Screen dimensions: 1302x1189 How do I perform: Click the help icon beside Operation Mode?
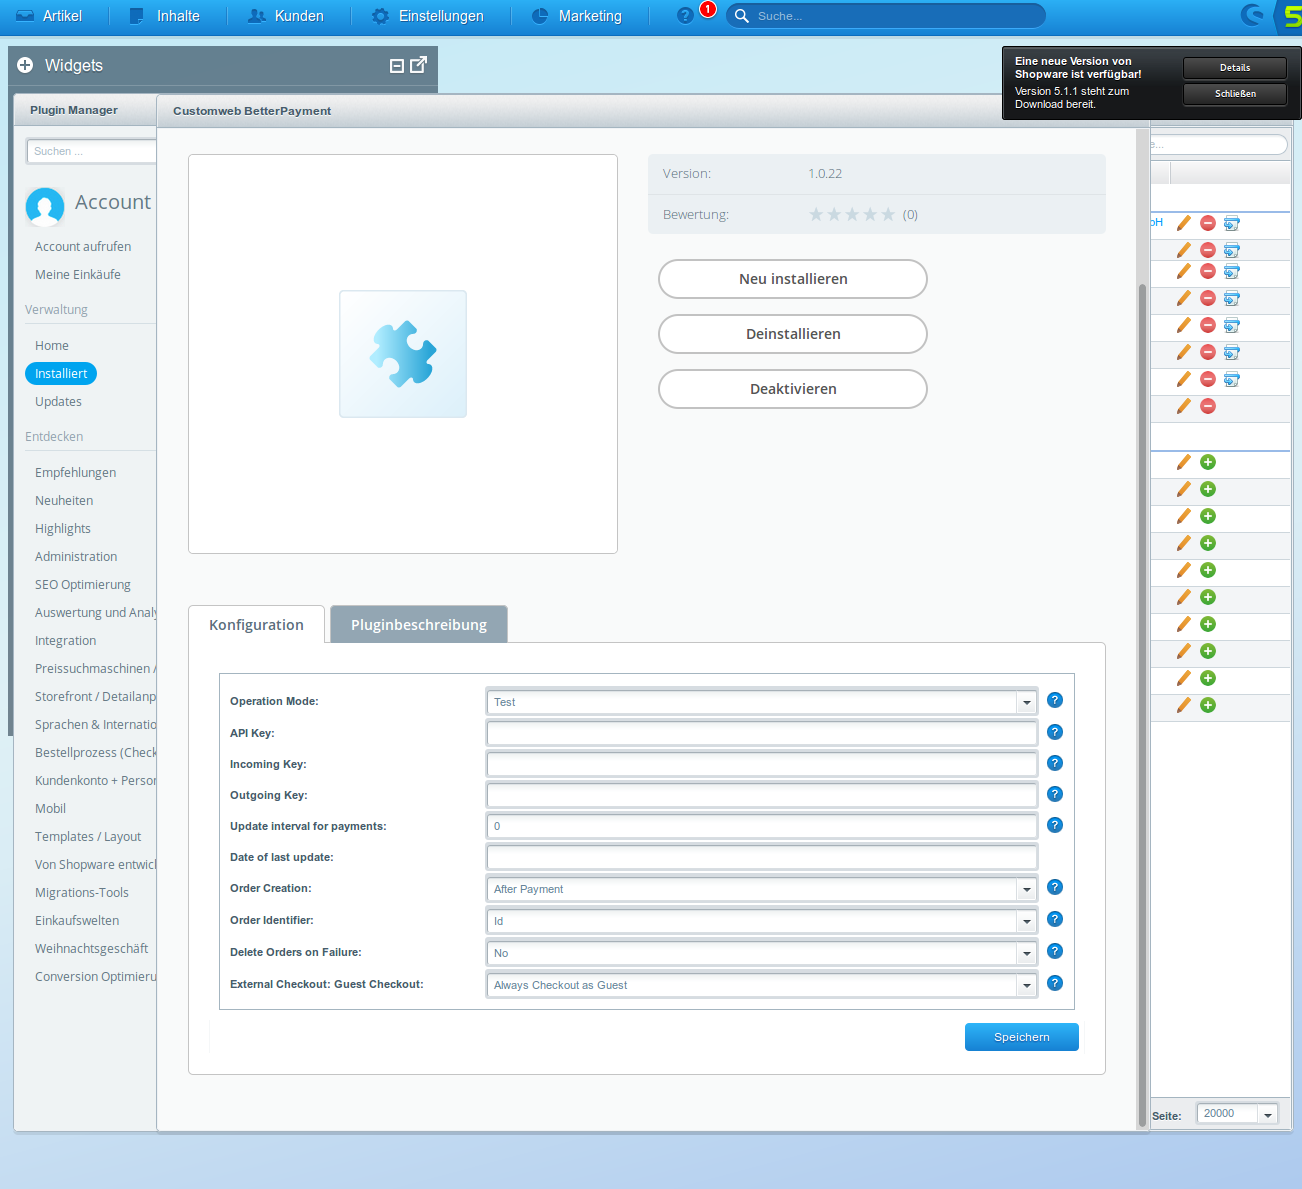click(x=1054, y=701)
